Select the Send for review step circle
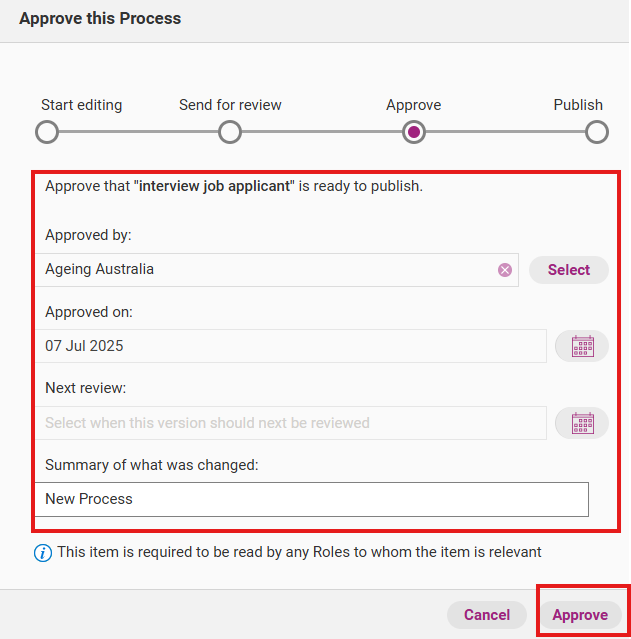The image size is (631, 639). 230,132
